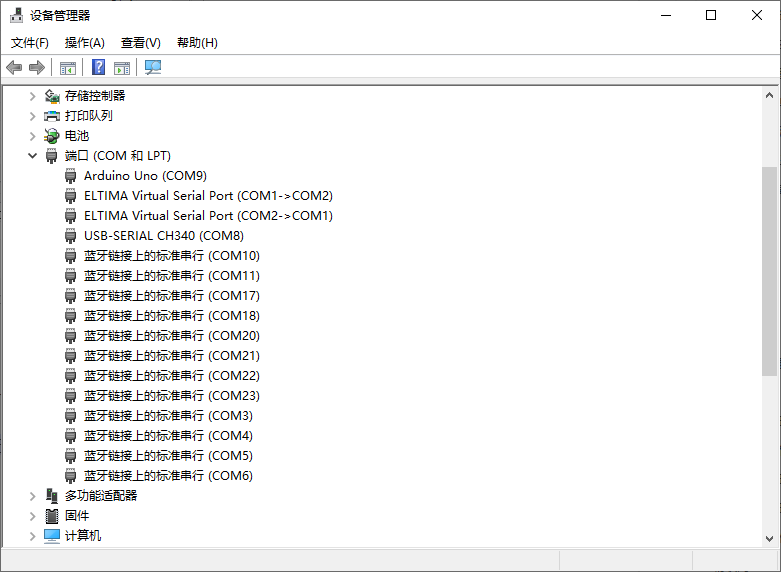The height and width of the screenshot is (572, 781).
Task: Select the 打印队列 category label
Action: point(89,116)
